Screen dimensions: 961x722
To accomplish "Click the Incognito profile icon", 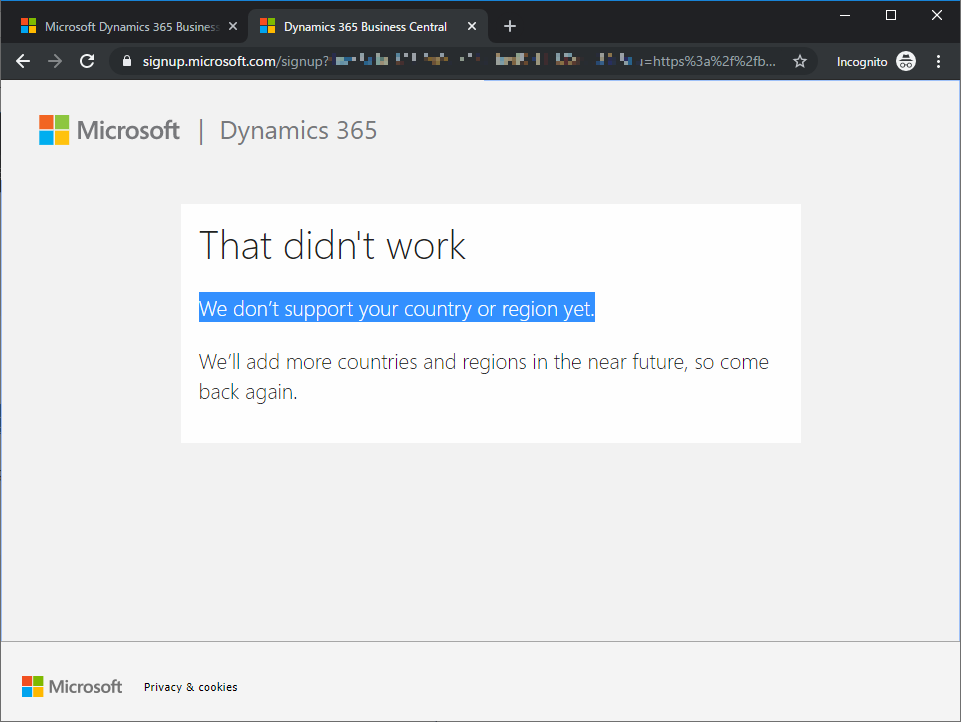I will tap(906, 61).
